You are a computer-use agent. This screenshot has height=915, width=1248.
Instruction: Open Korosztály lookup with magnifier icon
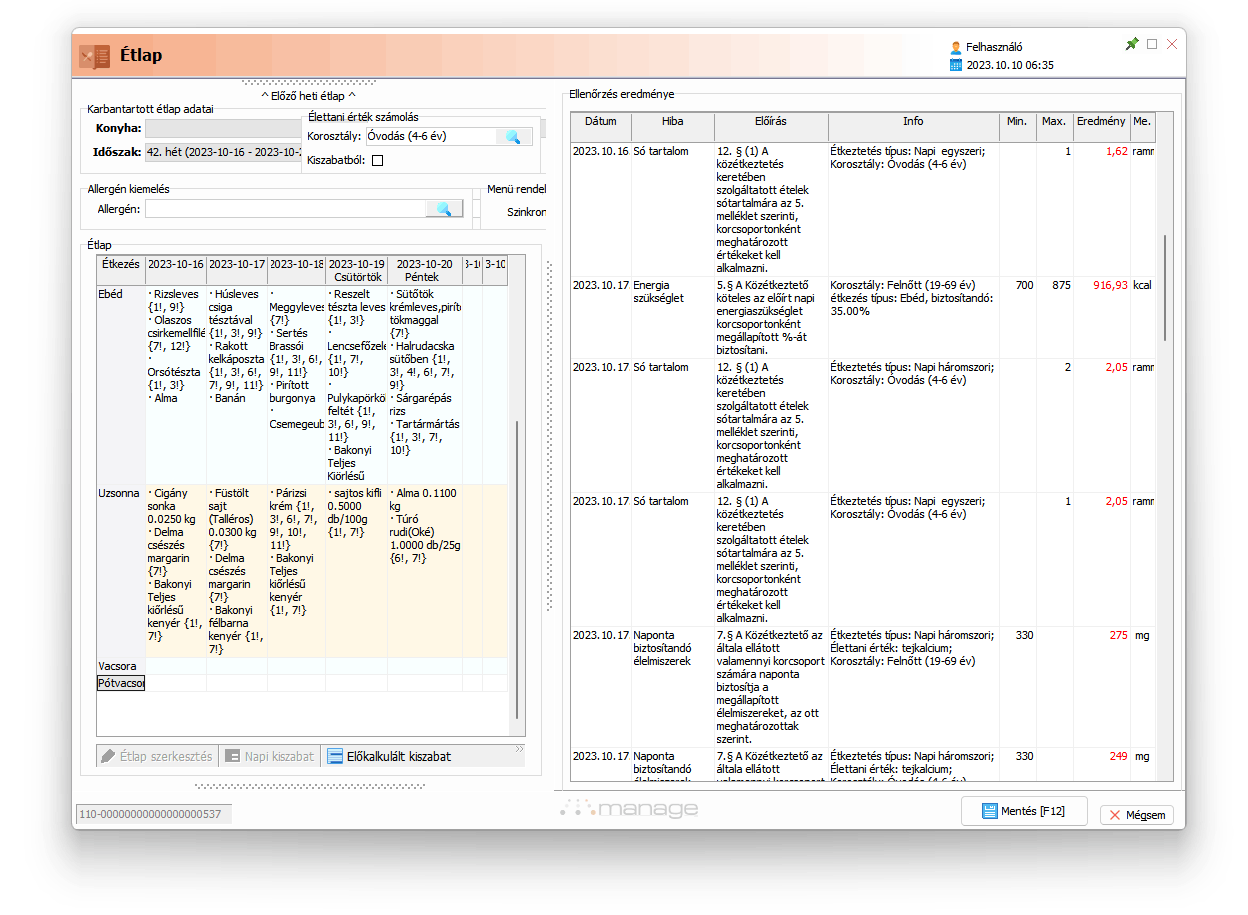click(x=512, y=137)
